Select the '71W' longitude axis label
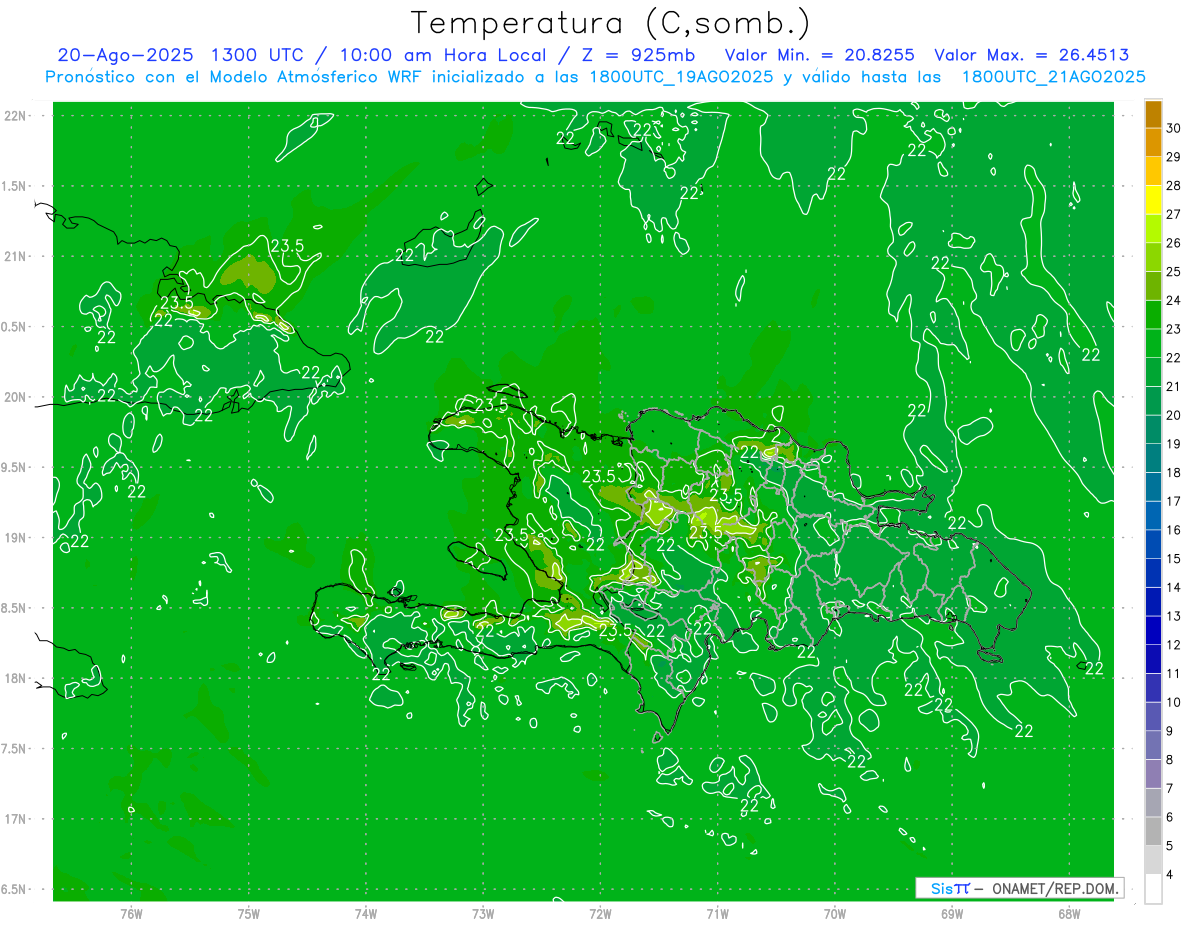Viewport: 1200px width, 927px height. [717, 913]
